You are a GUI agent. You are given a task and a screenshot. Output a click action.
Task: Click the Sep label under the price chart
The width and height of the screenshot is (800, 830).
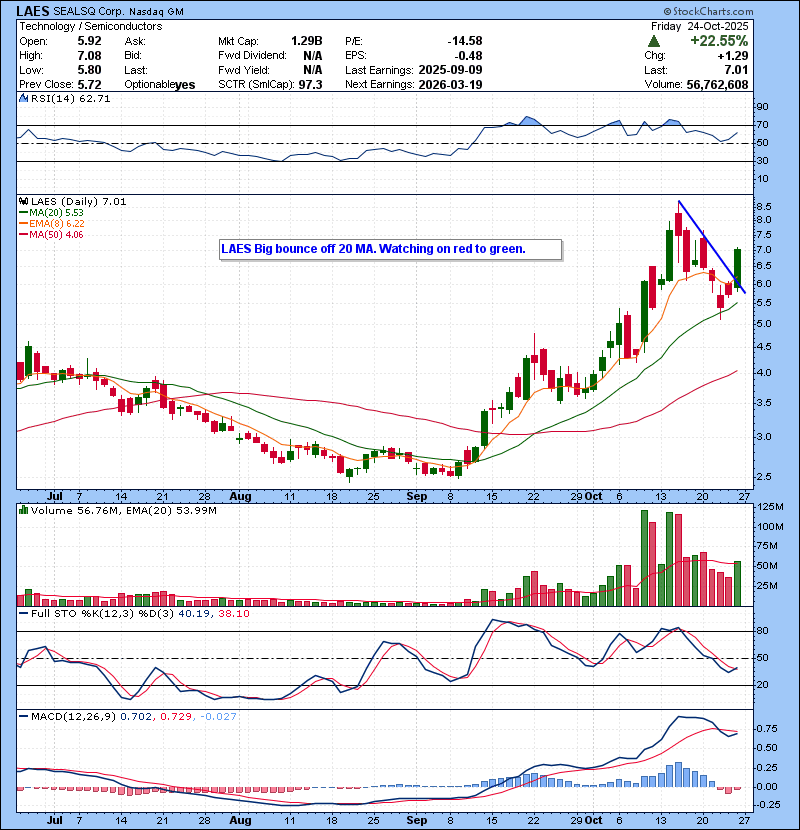(x=417, y=497)
